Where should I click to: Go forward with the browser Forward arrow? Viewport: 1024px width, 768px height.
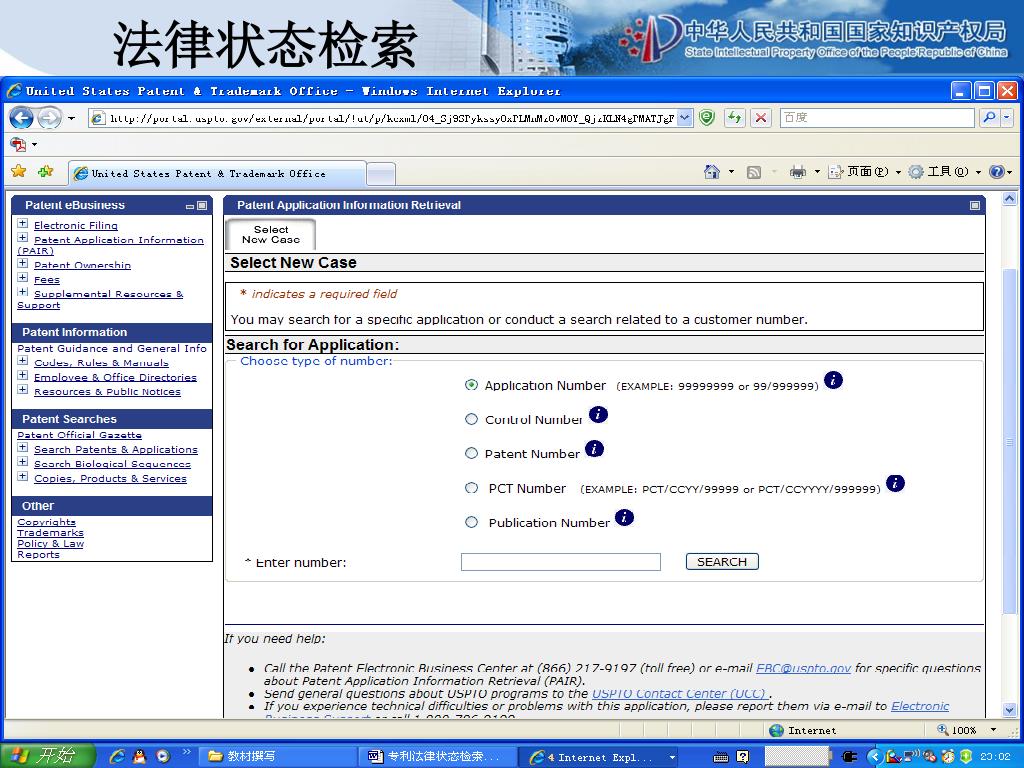pos(49,118)
